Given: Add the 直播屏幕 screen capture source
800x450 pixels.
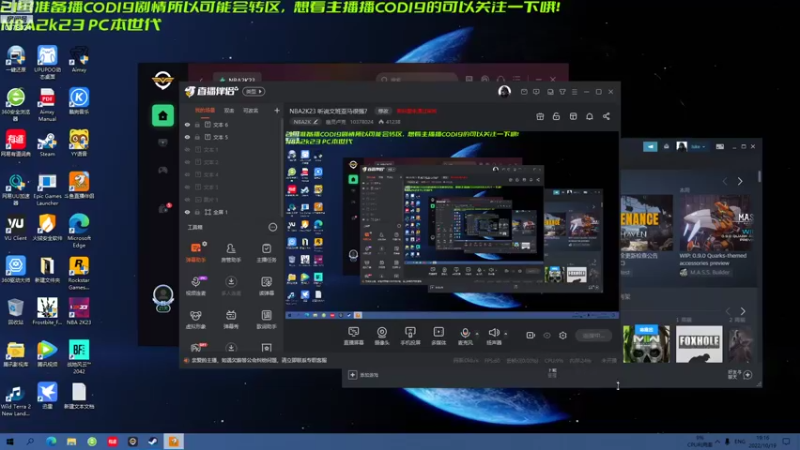Looking at the screenshot, I should (x=354, y=336).
